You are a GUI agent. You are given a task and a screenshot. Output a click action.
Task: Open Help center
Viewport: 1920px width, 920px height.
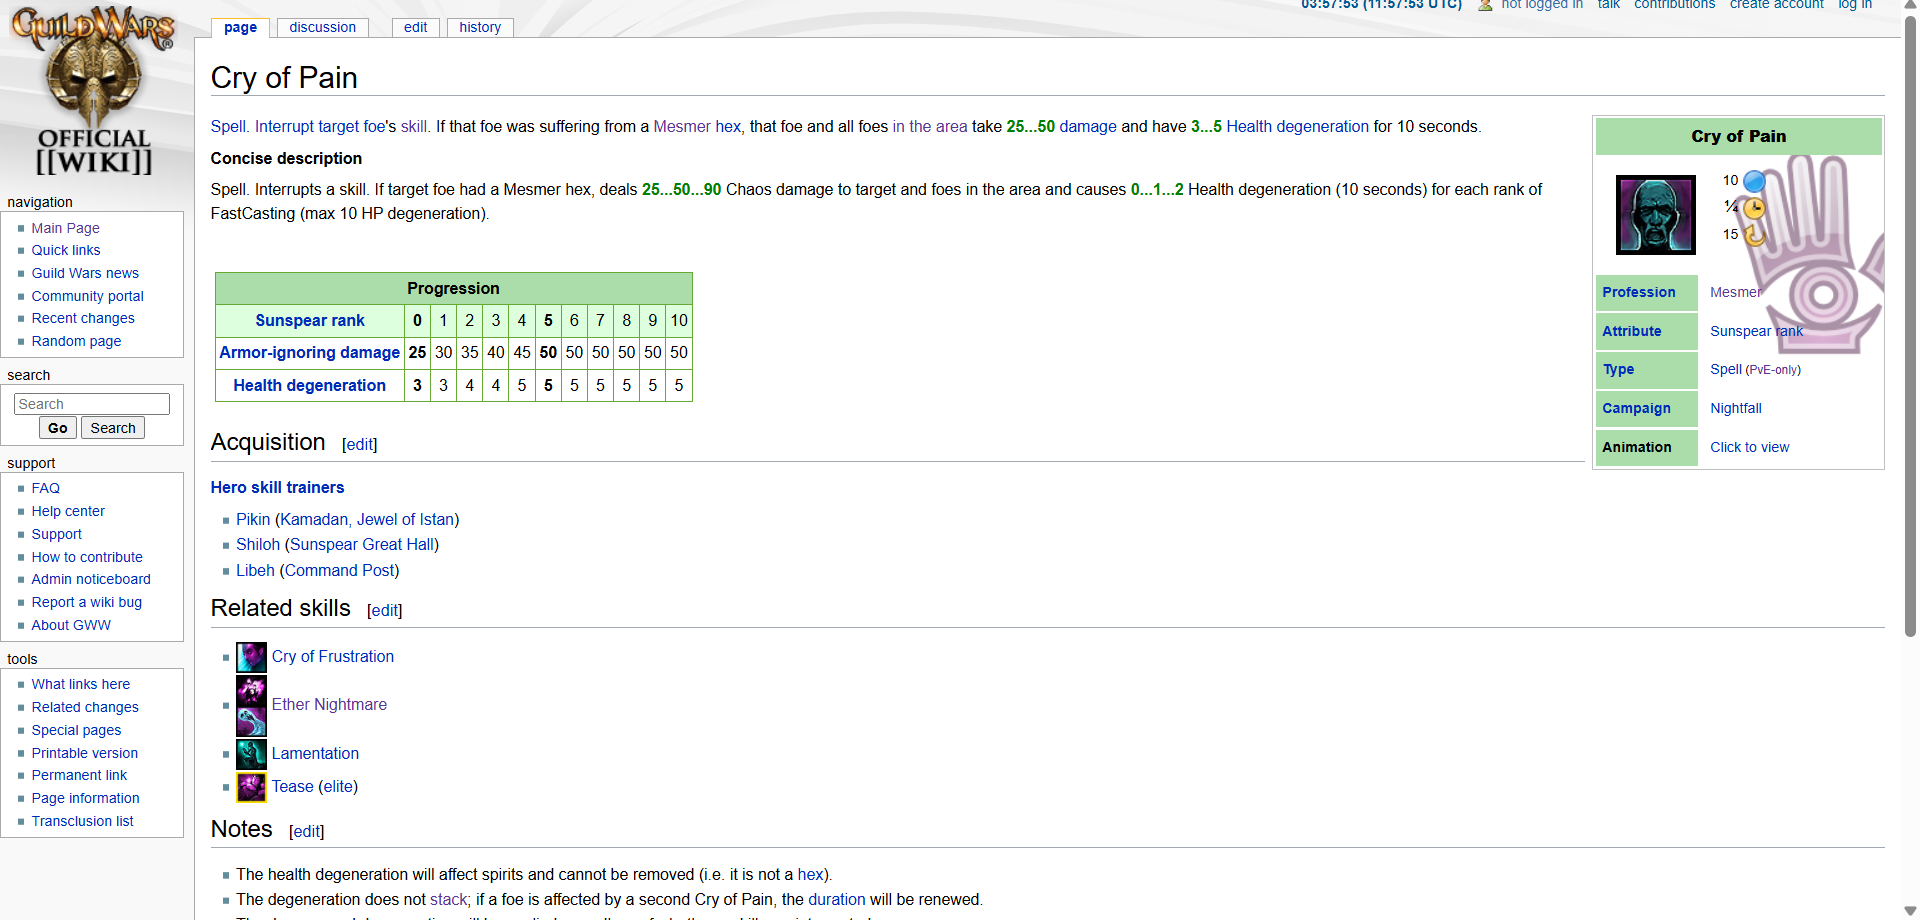pyautogui.click(x=68, y=511)
